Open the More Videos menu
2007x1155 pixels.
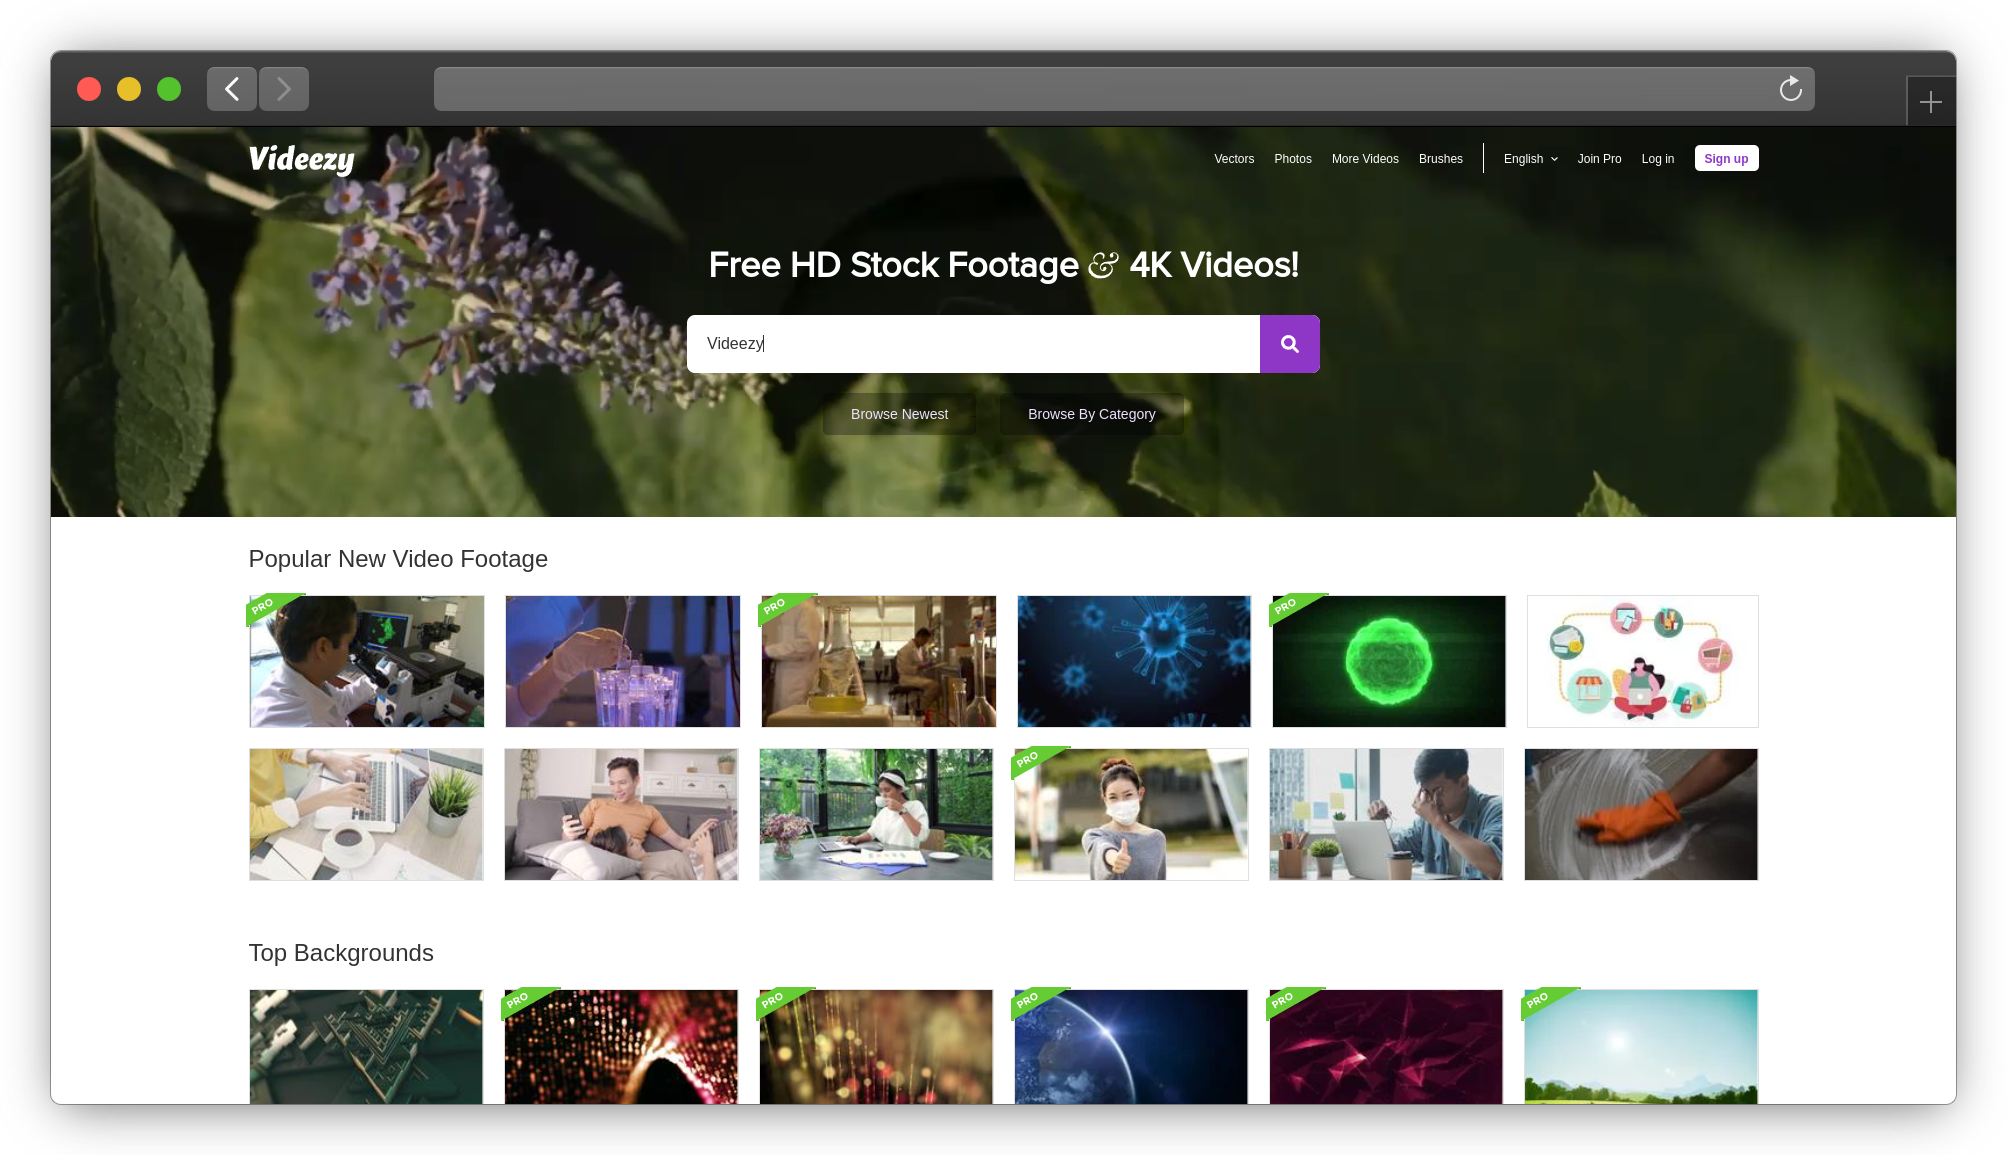click(1364, 159)
